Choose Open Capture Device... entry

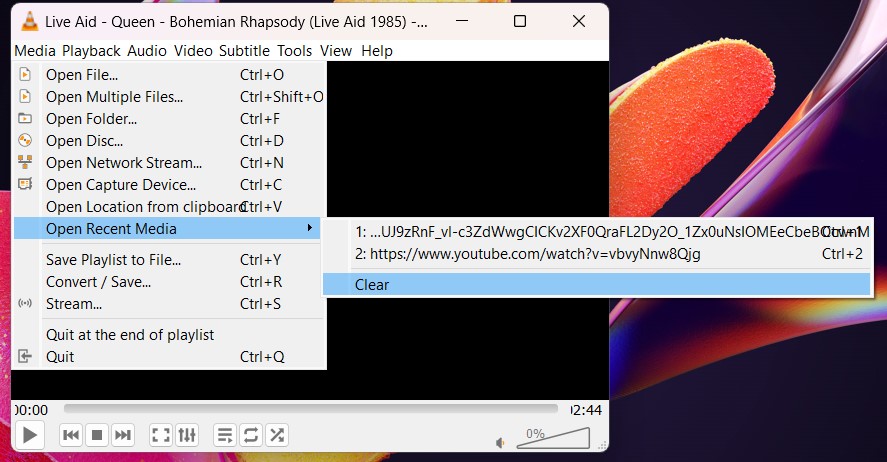click(169, 185)
